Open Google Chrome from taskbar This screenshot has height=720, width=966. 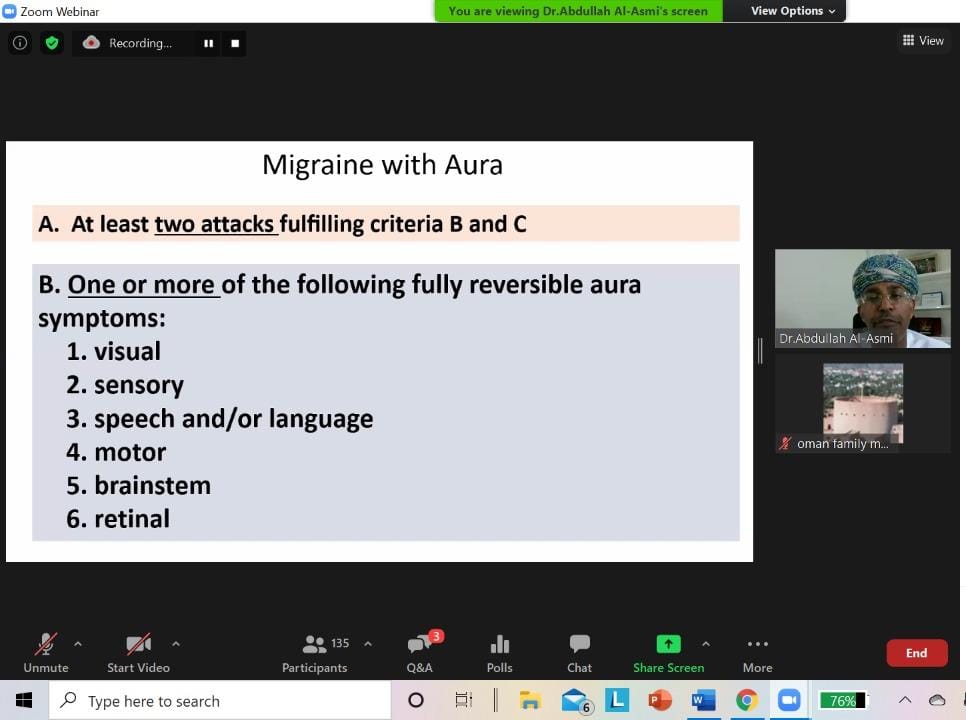(746, 700)
